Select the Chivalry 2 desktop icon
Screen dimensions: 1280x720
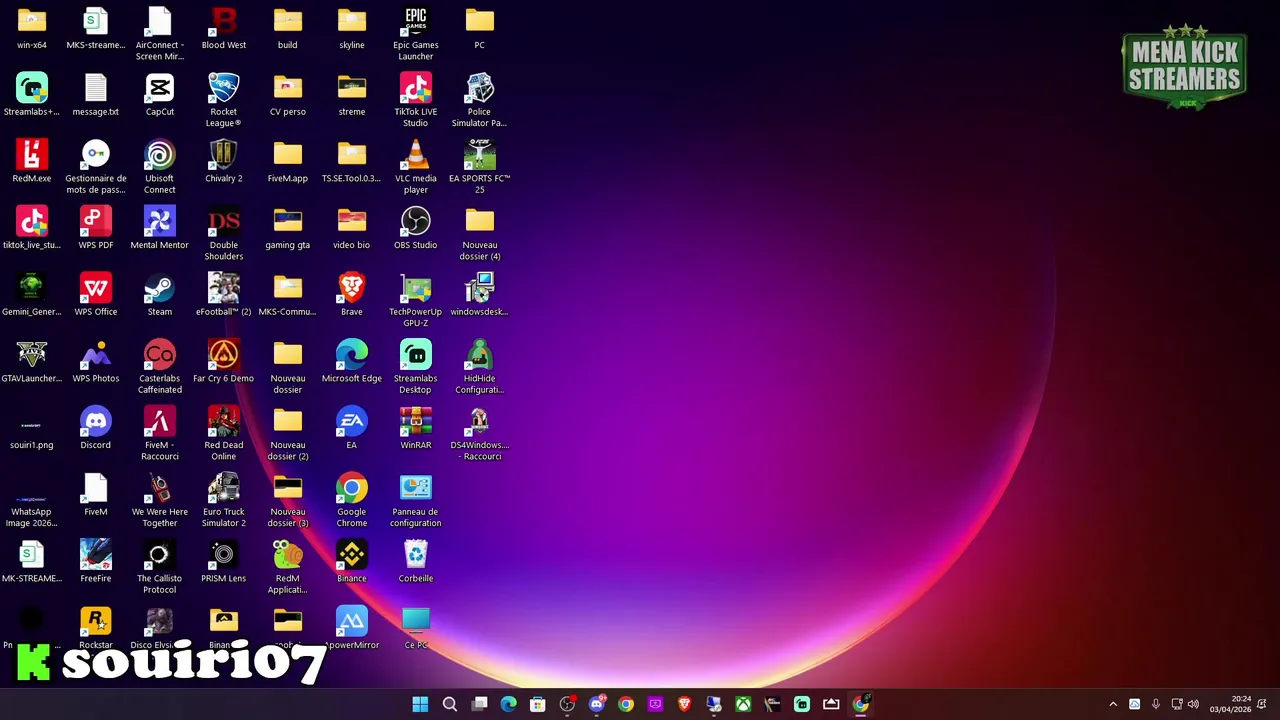click(224, 160)
